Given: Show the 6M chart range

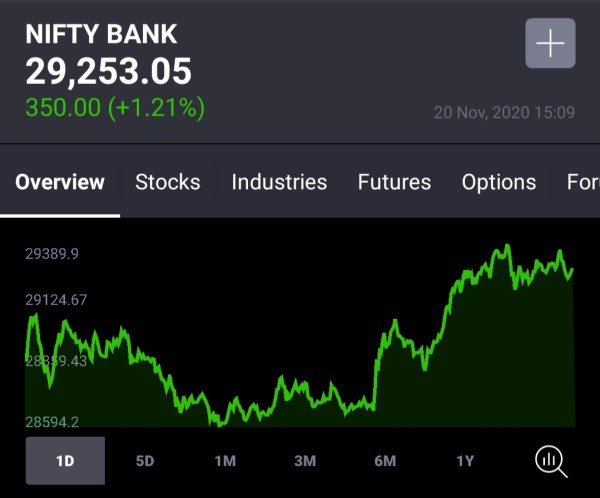Looking at the screenshot, I should pyautogui.click(x=385, y=461).
